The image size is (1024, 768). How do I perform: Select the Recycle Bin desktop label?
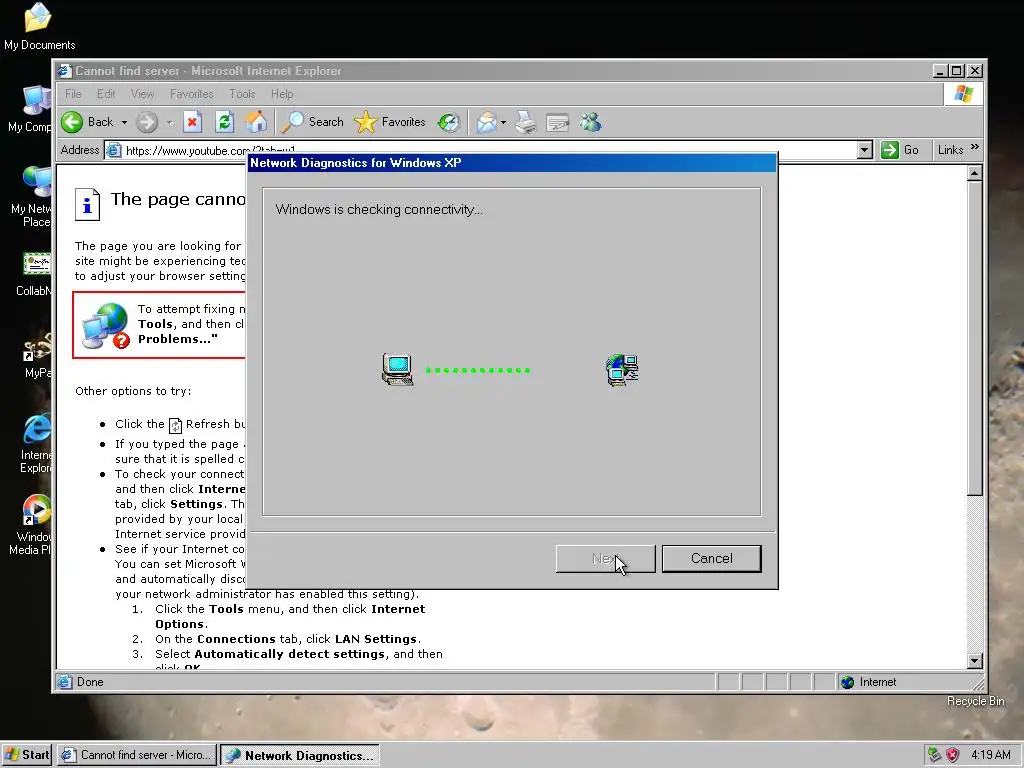tap(976, 701)
